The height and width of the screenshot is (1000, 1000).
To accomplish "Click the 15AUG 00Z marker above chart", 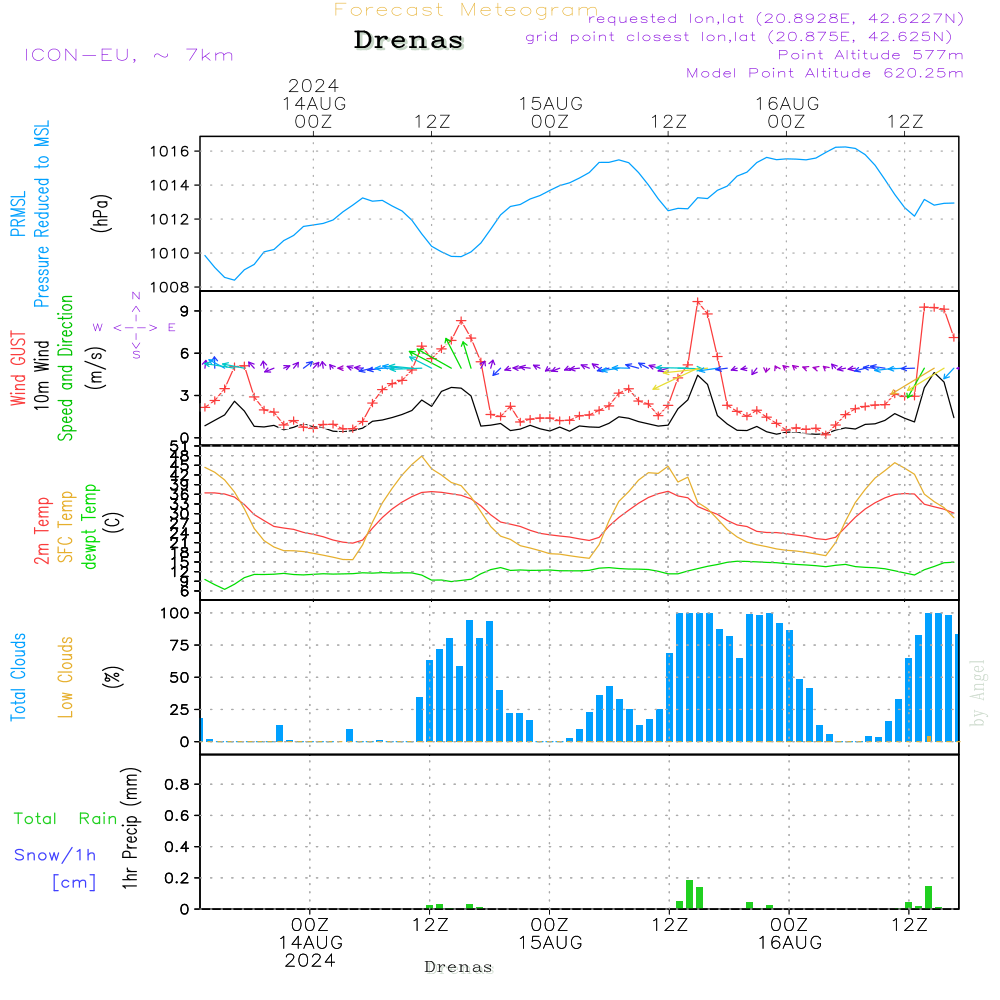I will click(550, 112).
